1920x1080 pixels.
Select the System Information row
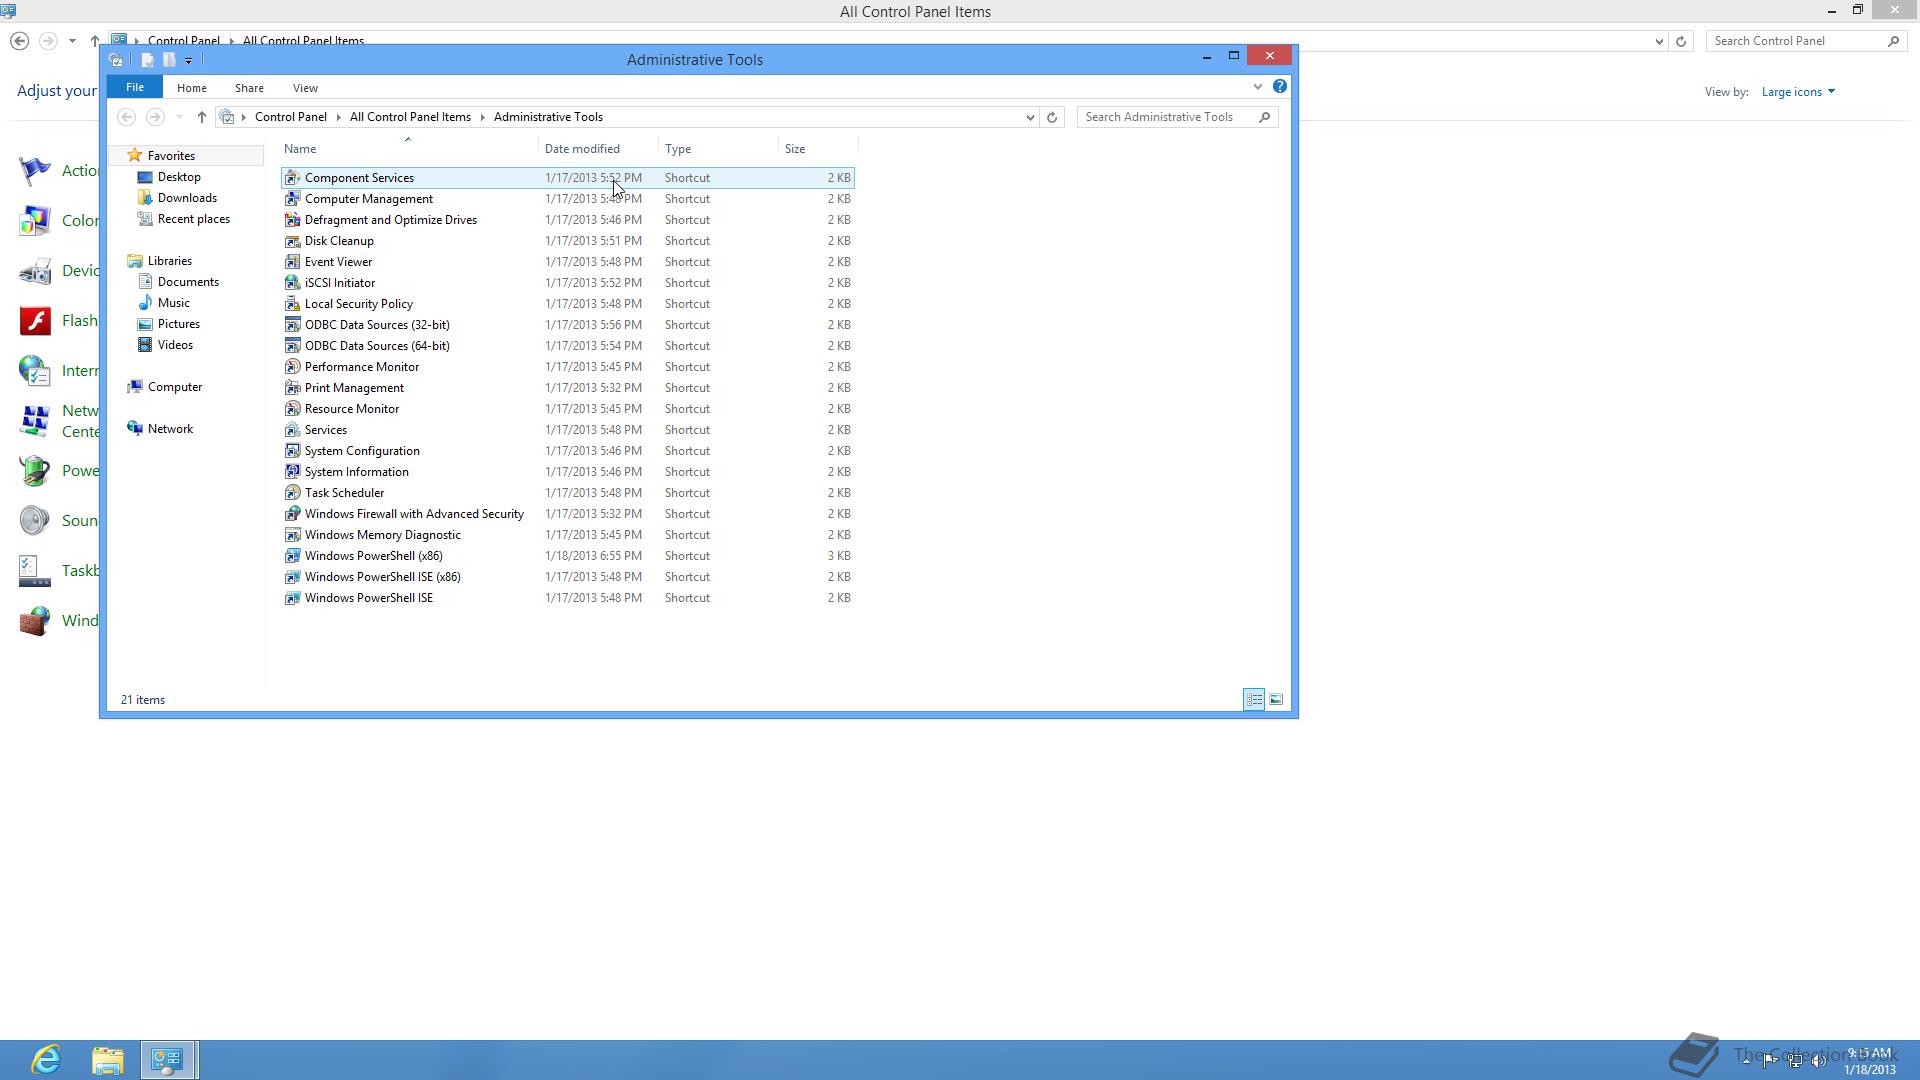[568, 472]
